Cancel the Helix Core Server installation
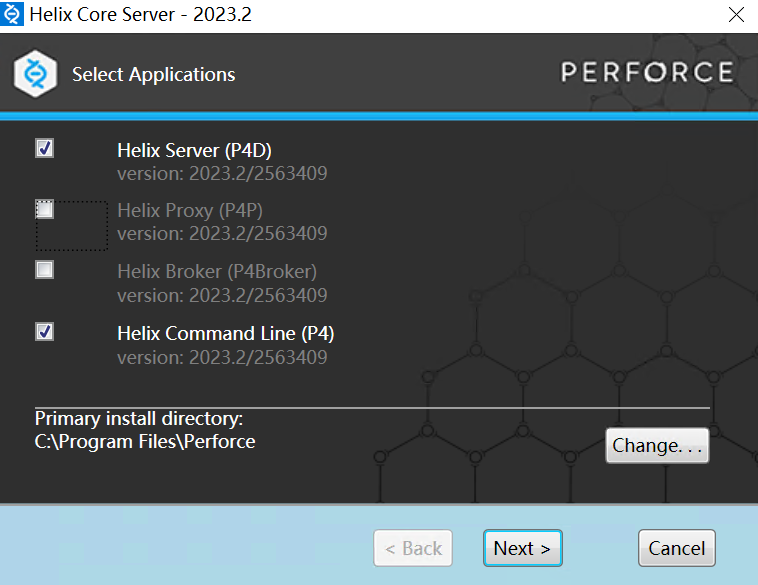Screen dimensions: 758x585 676,548
